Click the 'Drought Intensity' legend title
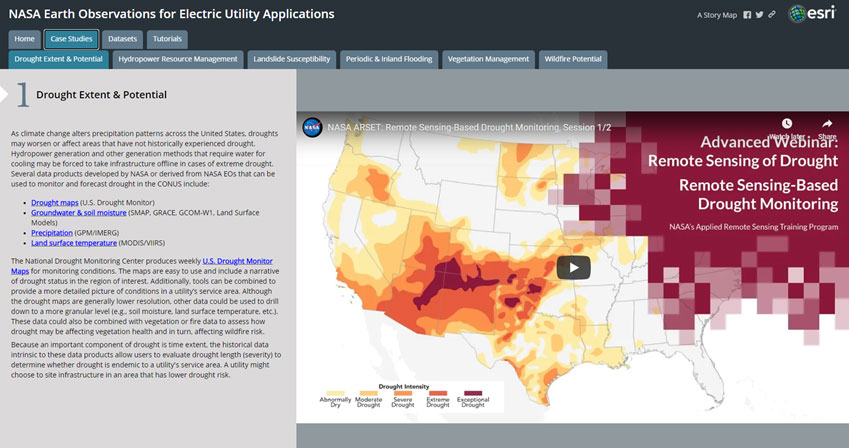This screenshot has width=849, height=448. (404, 386)
